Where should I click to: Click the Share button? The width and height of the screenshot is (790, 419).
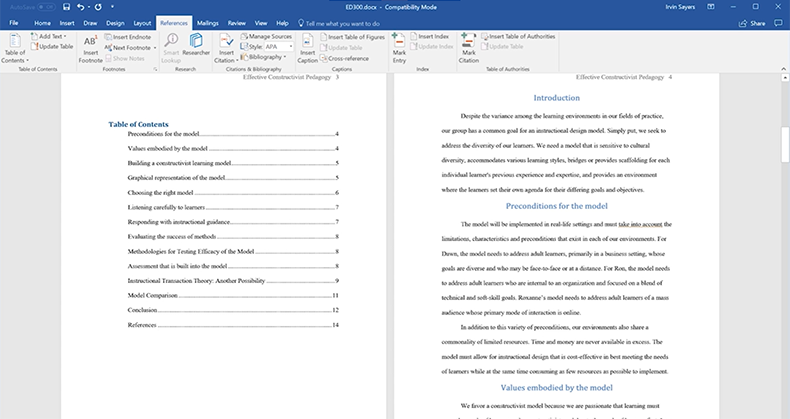coord(752,21)
